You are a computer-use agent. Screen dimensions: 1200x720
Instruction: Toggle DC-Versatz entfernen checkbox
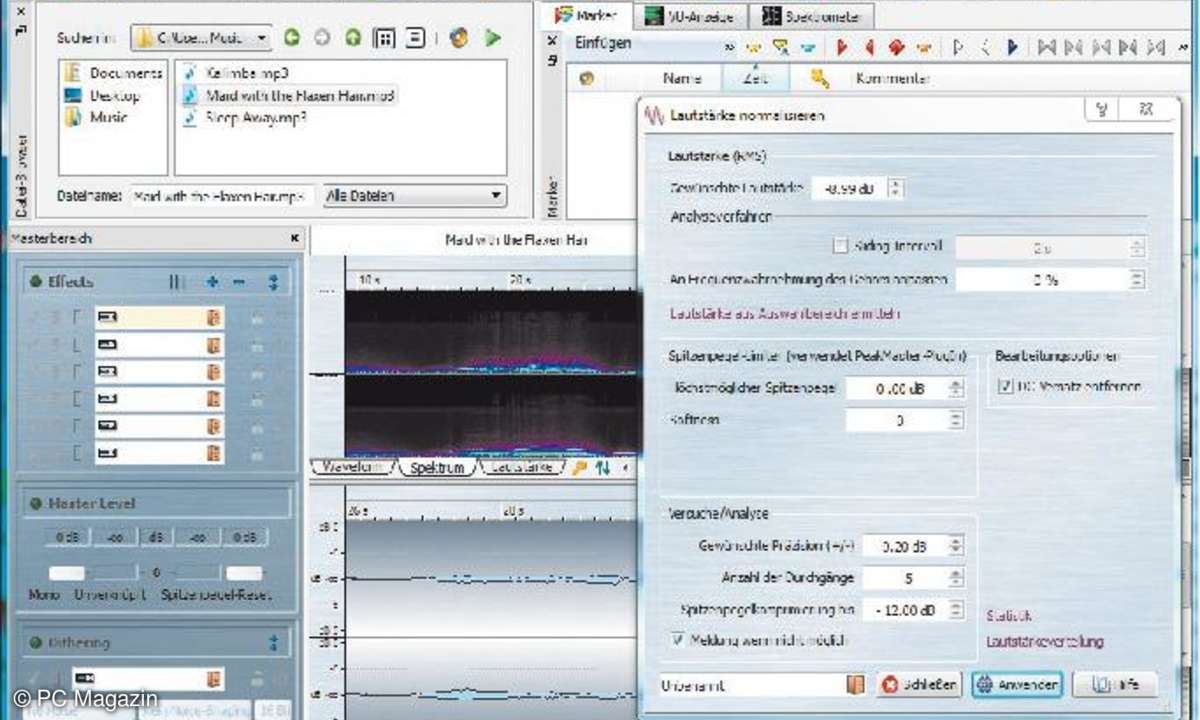tap(1005, 386)
